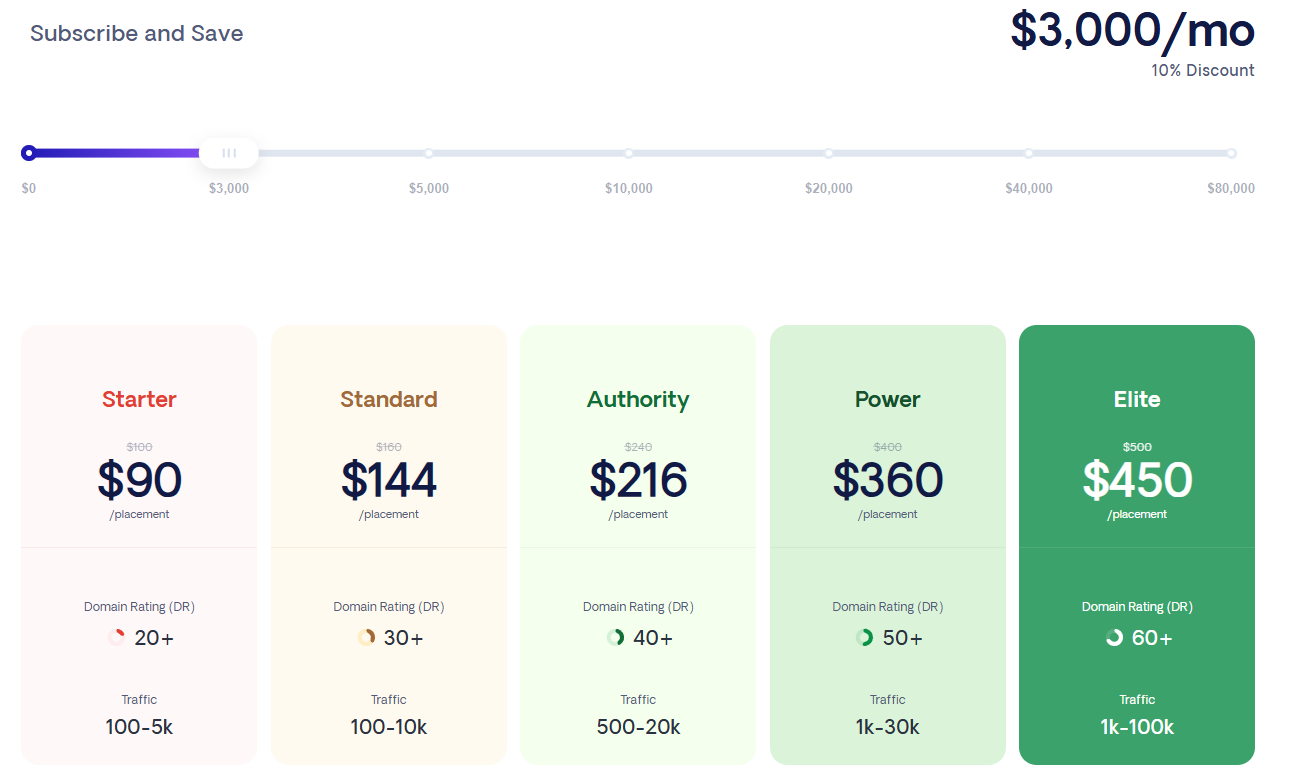This screenshot has width=1291, height=777.
Task: Click the slider stop at $10,000
Action: 628,152
